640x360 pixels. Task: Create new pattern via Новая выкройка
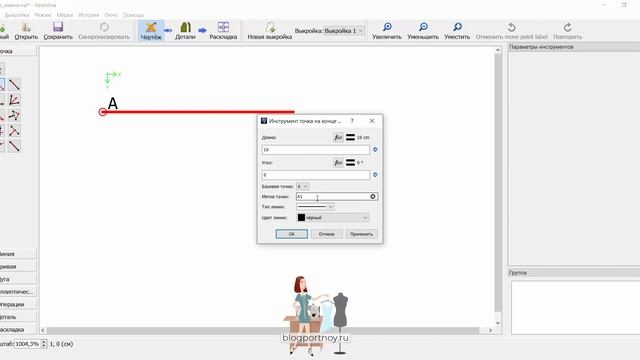(x=270, y=31)
